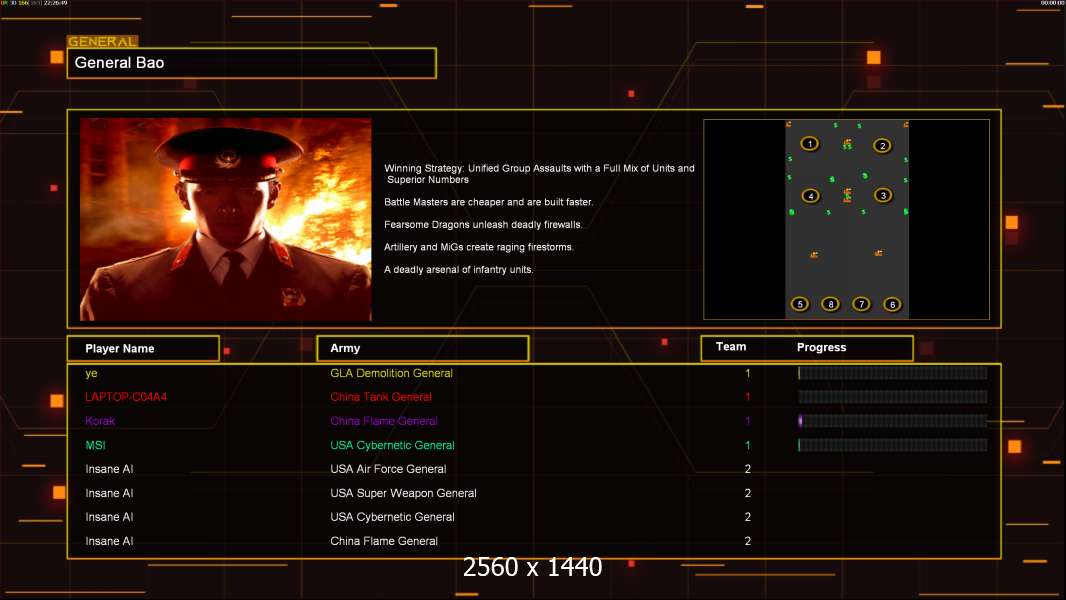
Task: Click start position 6 on the minimap
Action: [x=892, y=304]
